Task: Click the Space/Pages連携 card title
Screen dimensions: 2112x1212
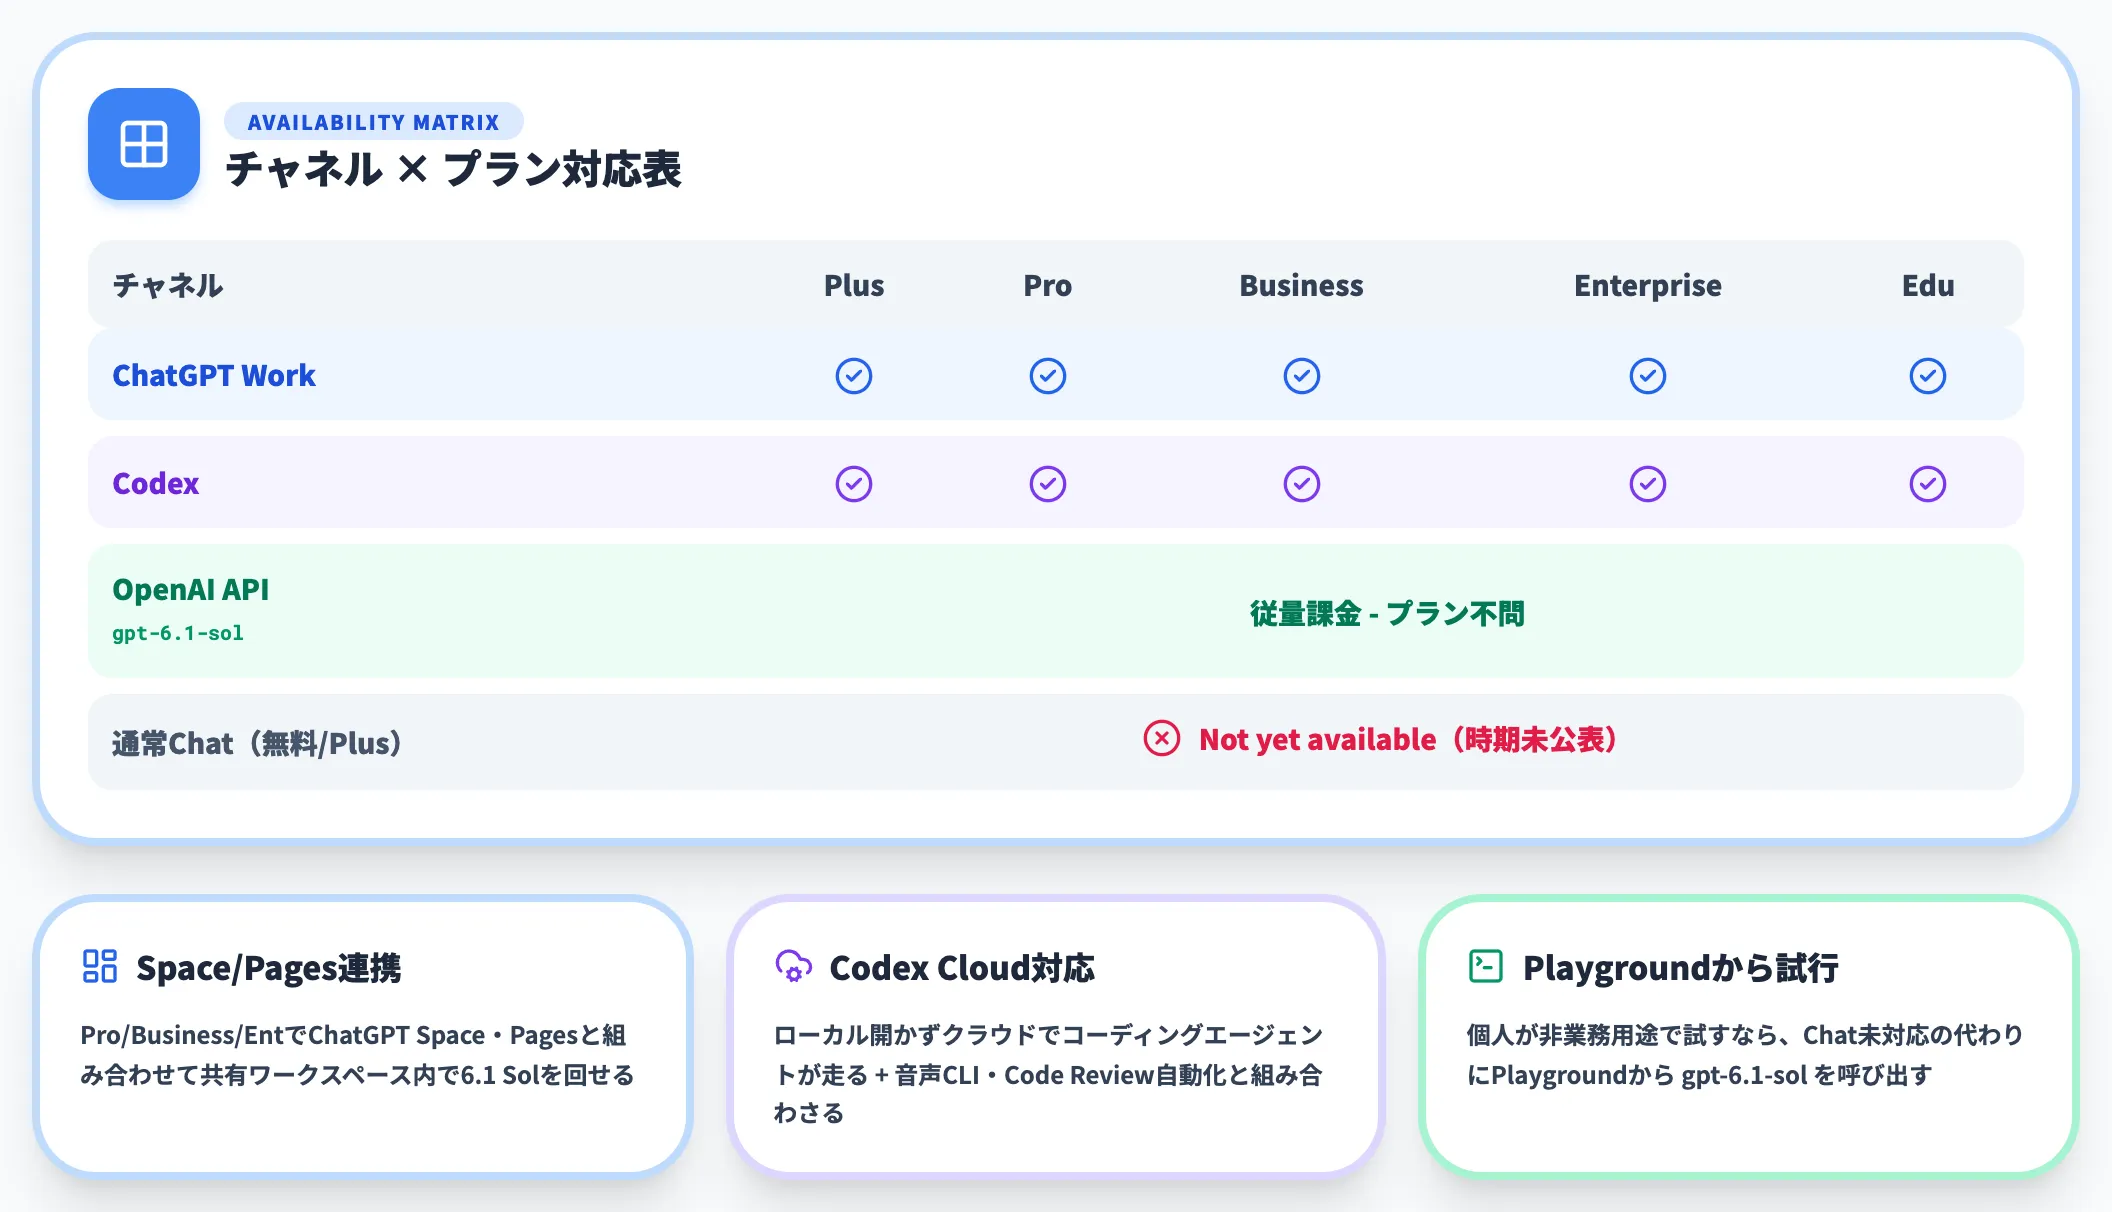Action: [x=269, y=968]
